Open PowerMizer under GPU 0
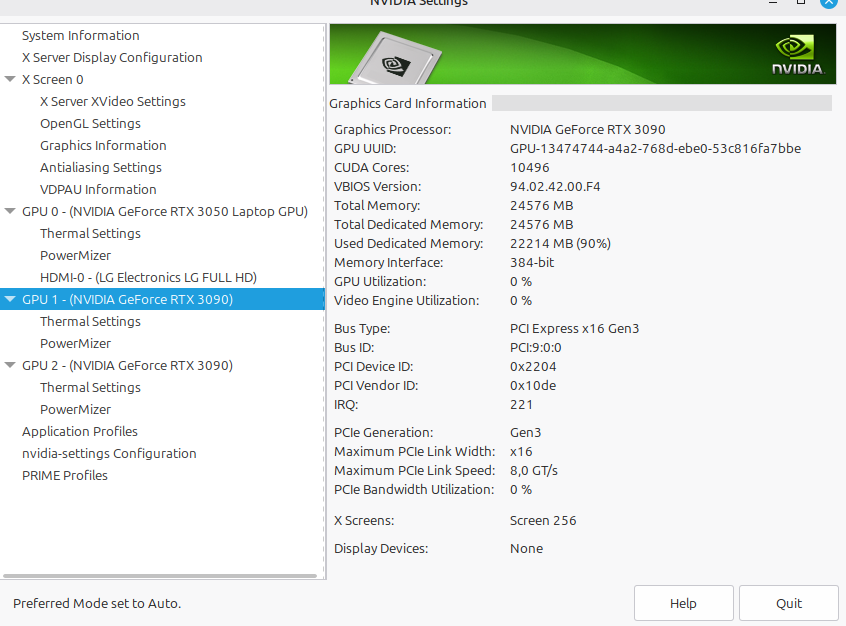846x626 pixels. pos(75,256)
